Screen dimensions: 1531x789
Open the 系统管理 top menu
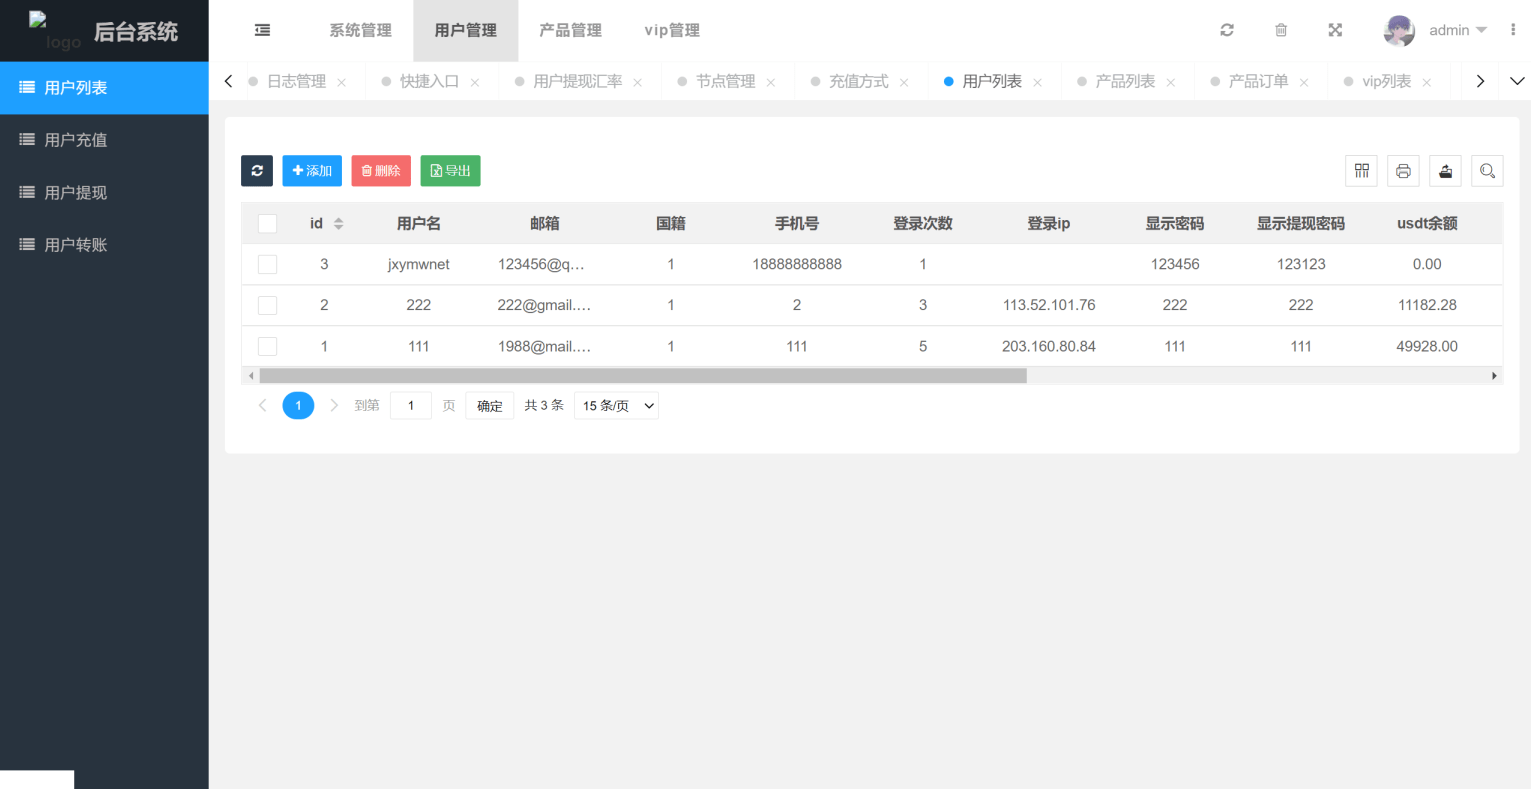(361, 31)
